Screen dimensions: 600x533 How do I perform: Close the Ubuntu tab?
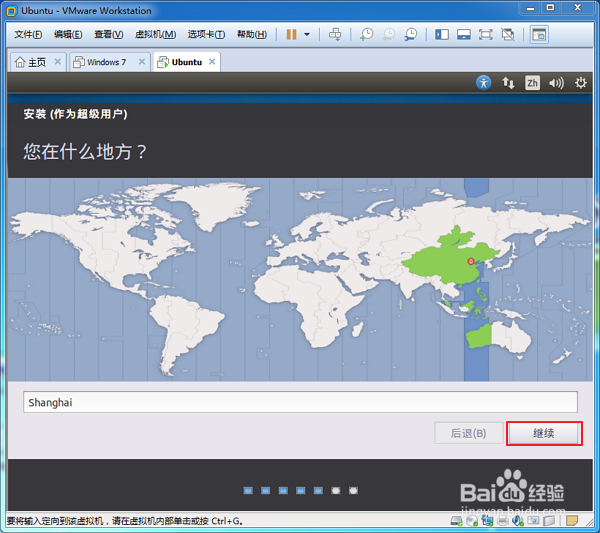point(212,62)
